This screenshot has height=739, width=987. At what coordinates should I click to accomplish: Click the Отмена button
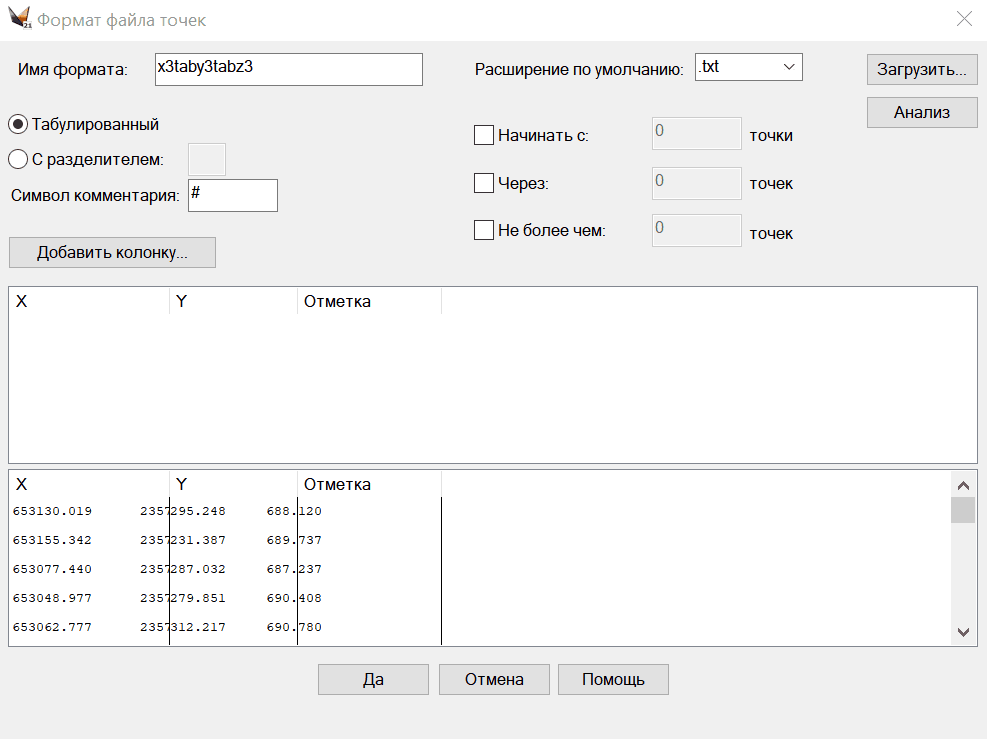point(494,680)
